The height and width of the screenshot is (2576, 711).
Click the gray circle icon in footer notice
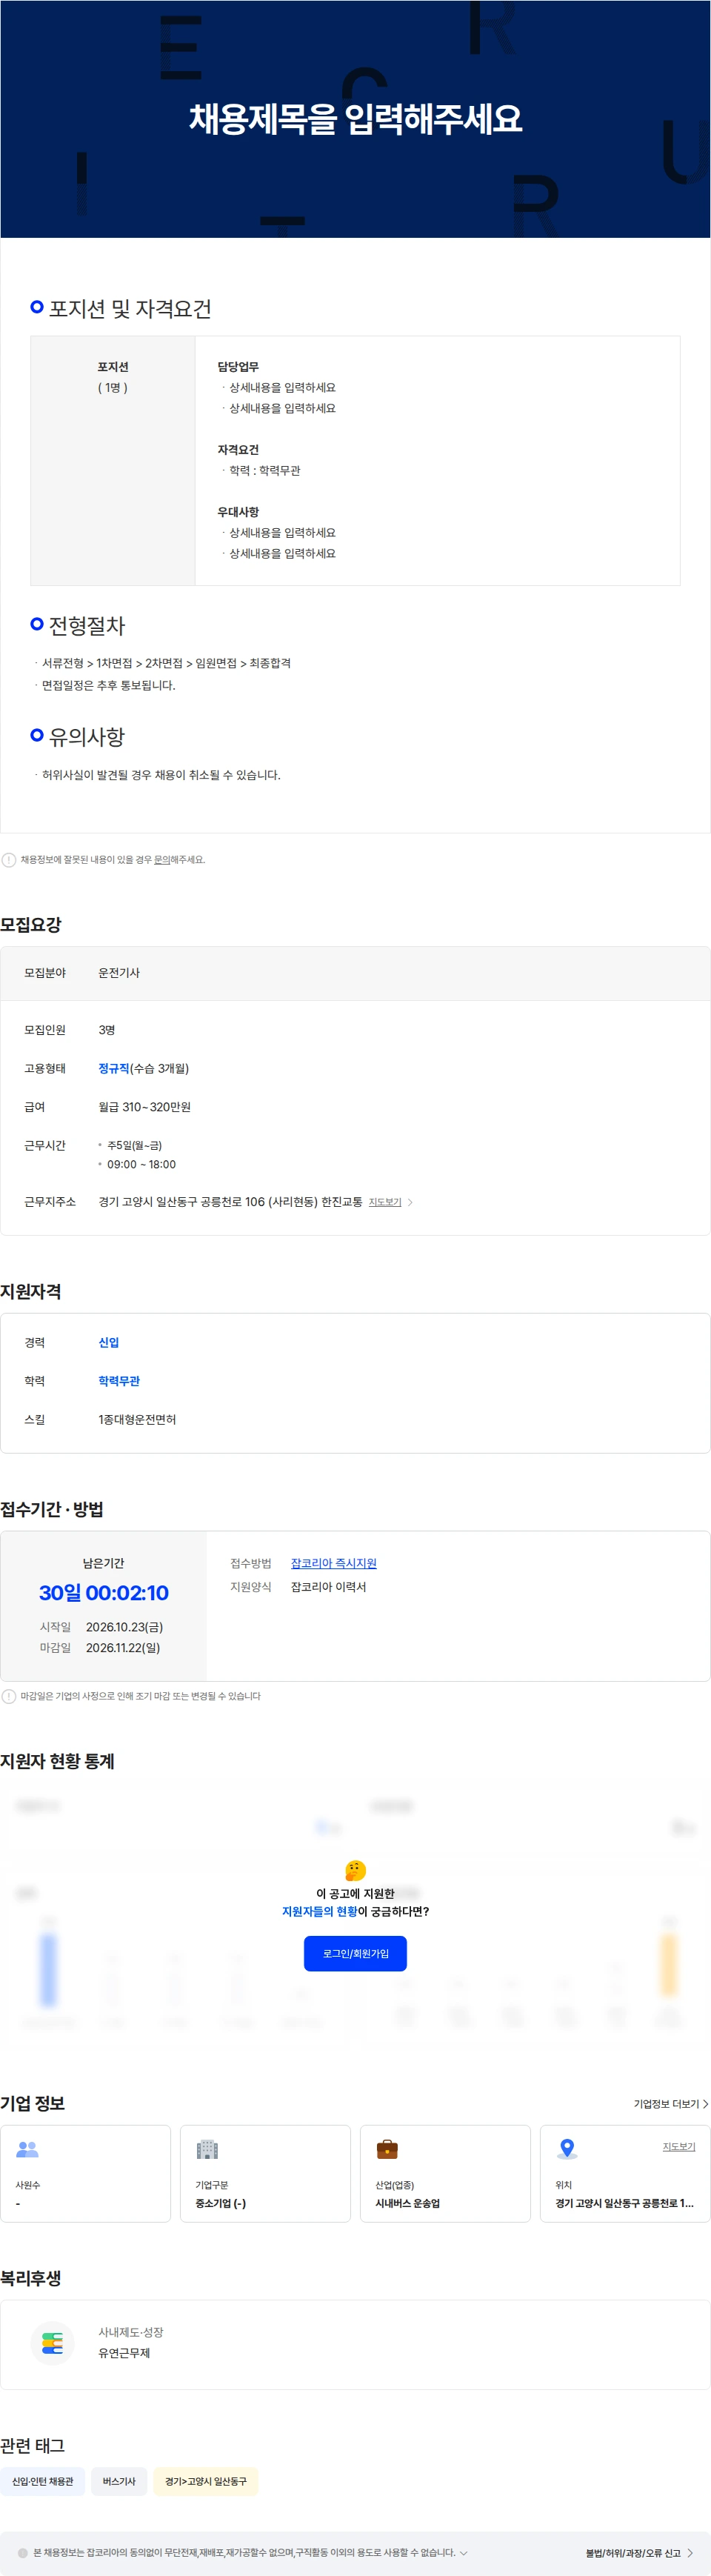tap(23, 2553)
